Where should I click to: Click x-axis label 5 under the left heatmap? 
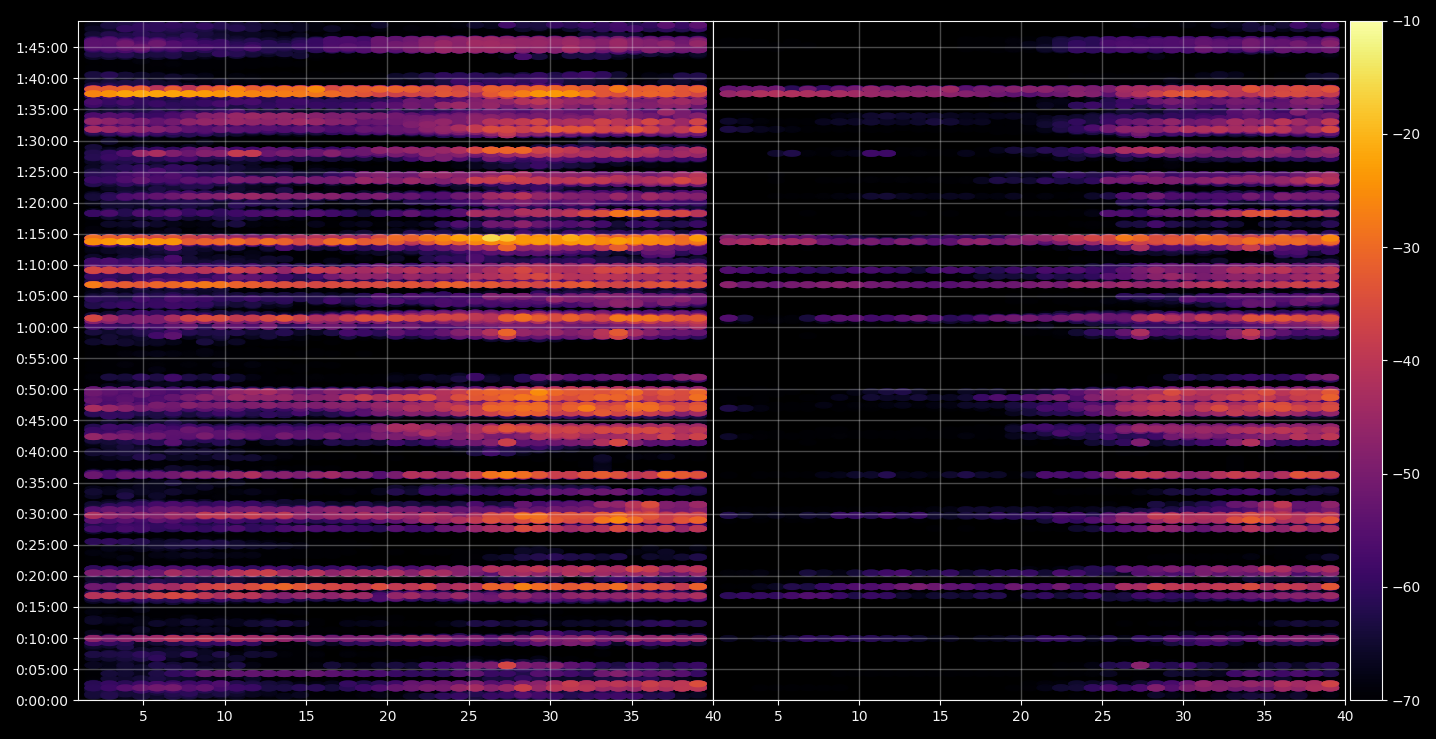143,716
